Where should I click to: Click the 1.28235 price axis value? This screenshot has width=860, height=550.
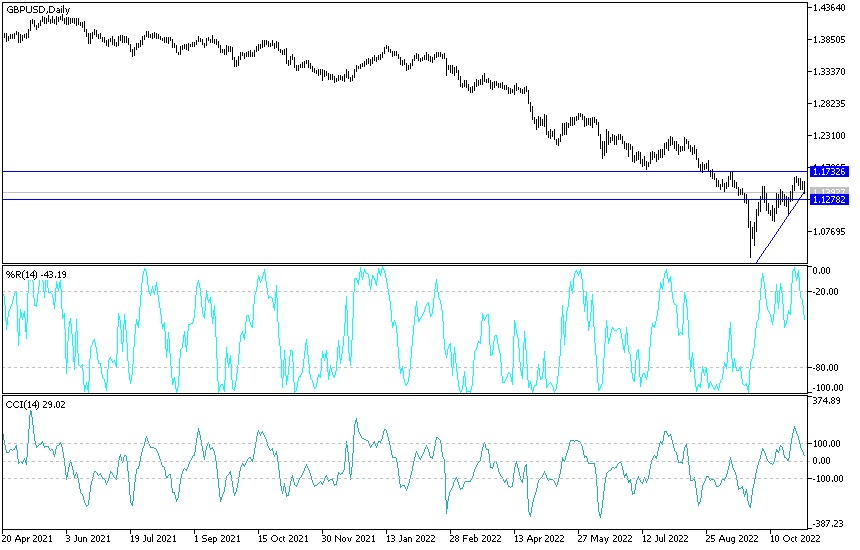coord(829,104)
